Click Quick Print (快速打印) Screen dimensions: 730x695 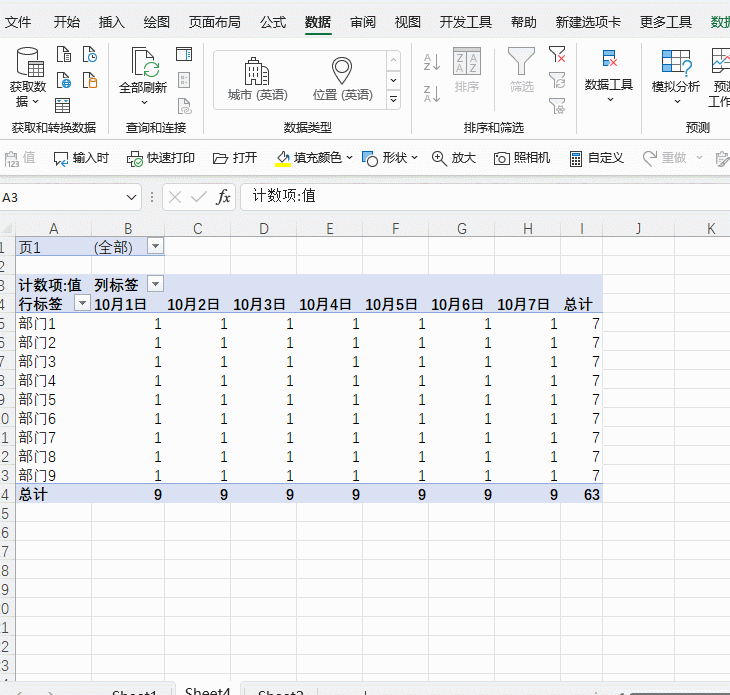point(161,158)
